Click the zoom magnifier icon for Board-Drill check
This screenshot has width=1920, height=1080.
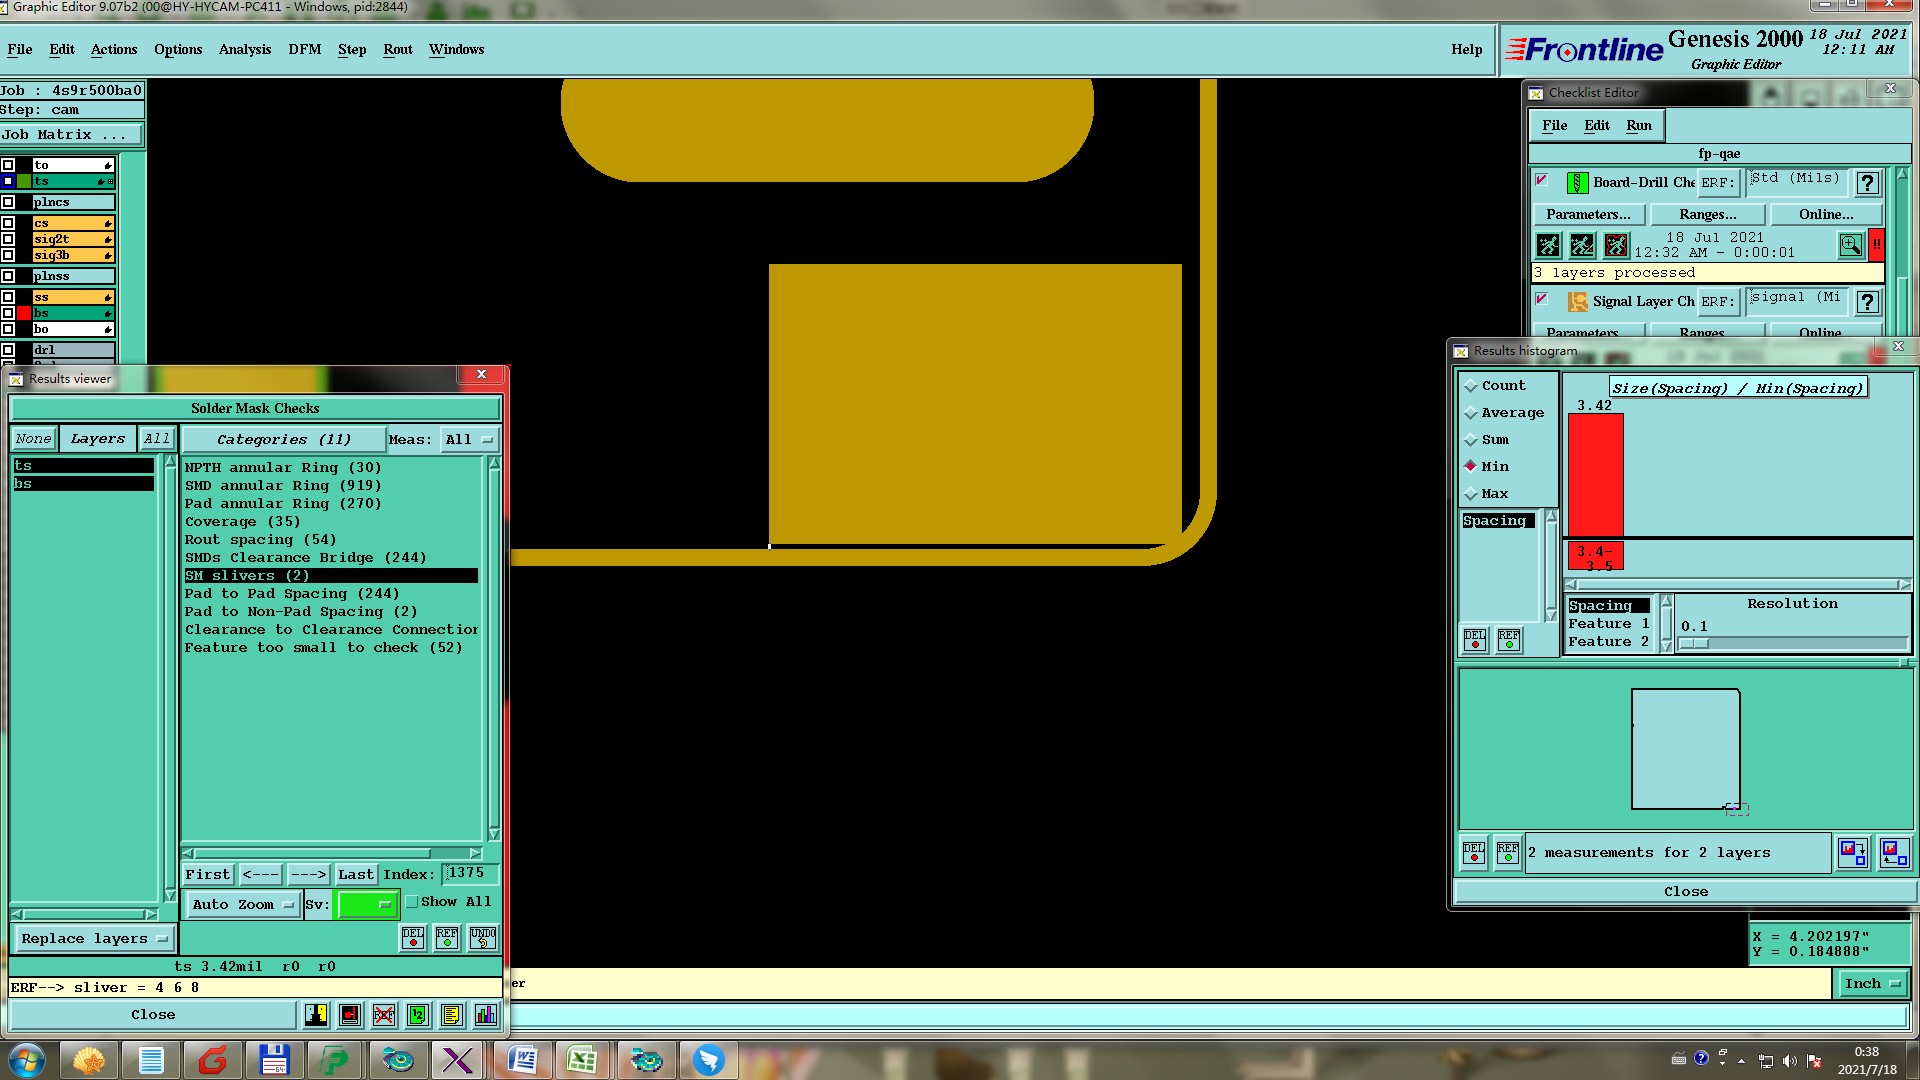[x=1850, y=245]
